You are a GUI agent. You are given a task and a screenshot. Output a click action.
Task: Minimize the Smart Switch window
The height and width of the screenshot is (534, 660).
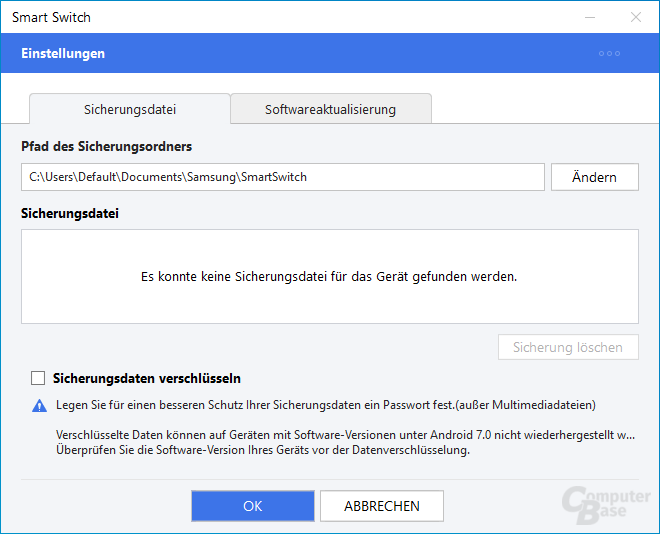point(590,17)
